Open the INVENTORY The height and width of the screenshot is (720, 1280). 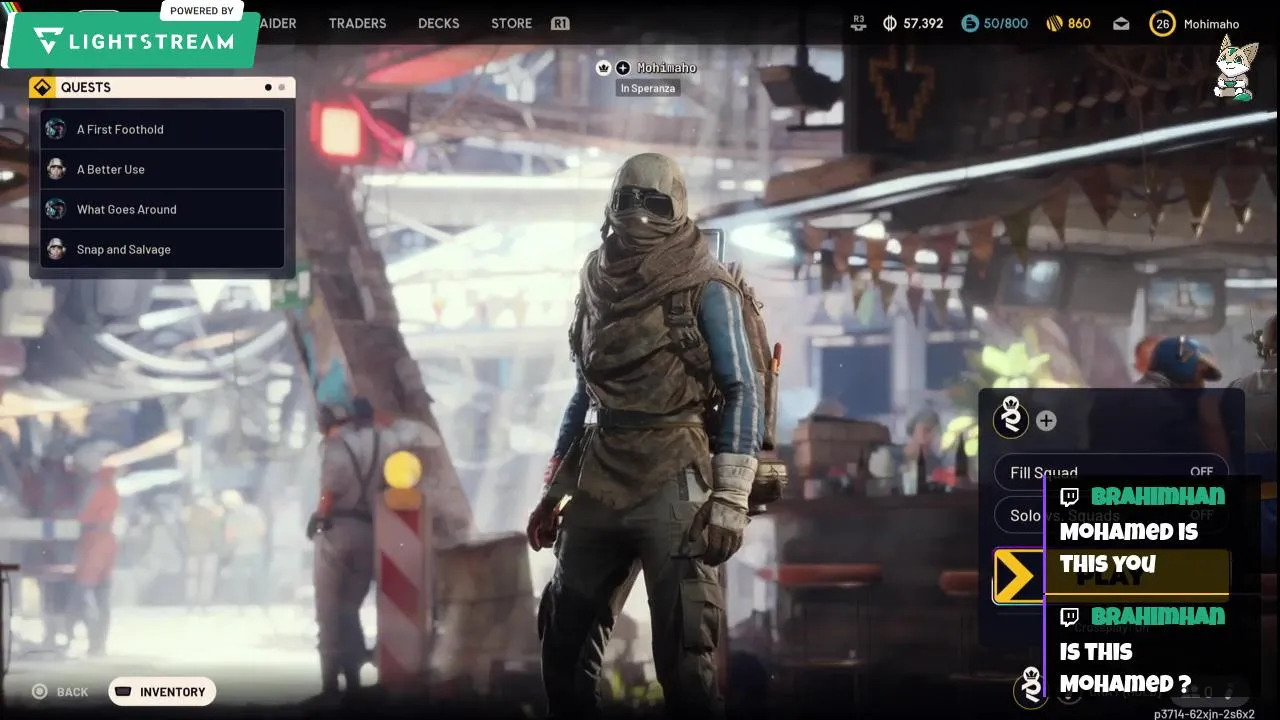(x=162, y=692)
